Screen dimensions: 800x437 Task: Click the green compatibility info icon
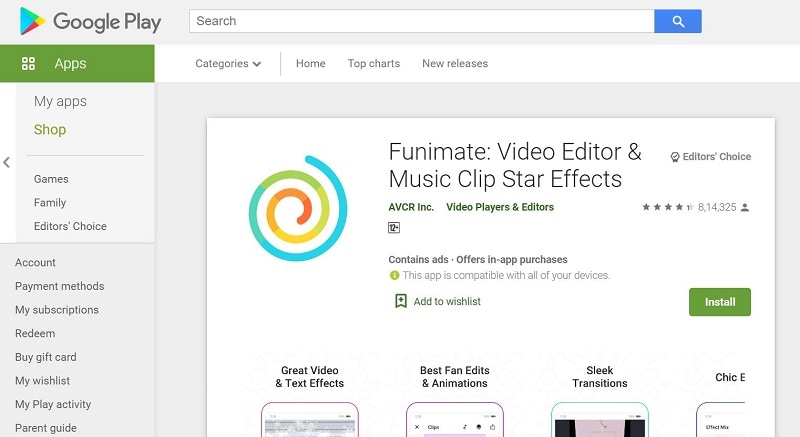394,275
